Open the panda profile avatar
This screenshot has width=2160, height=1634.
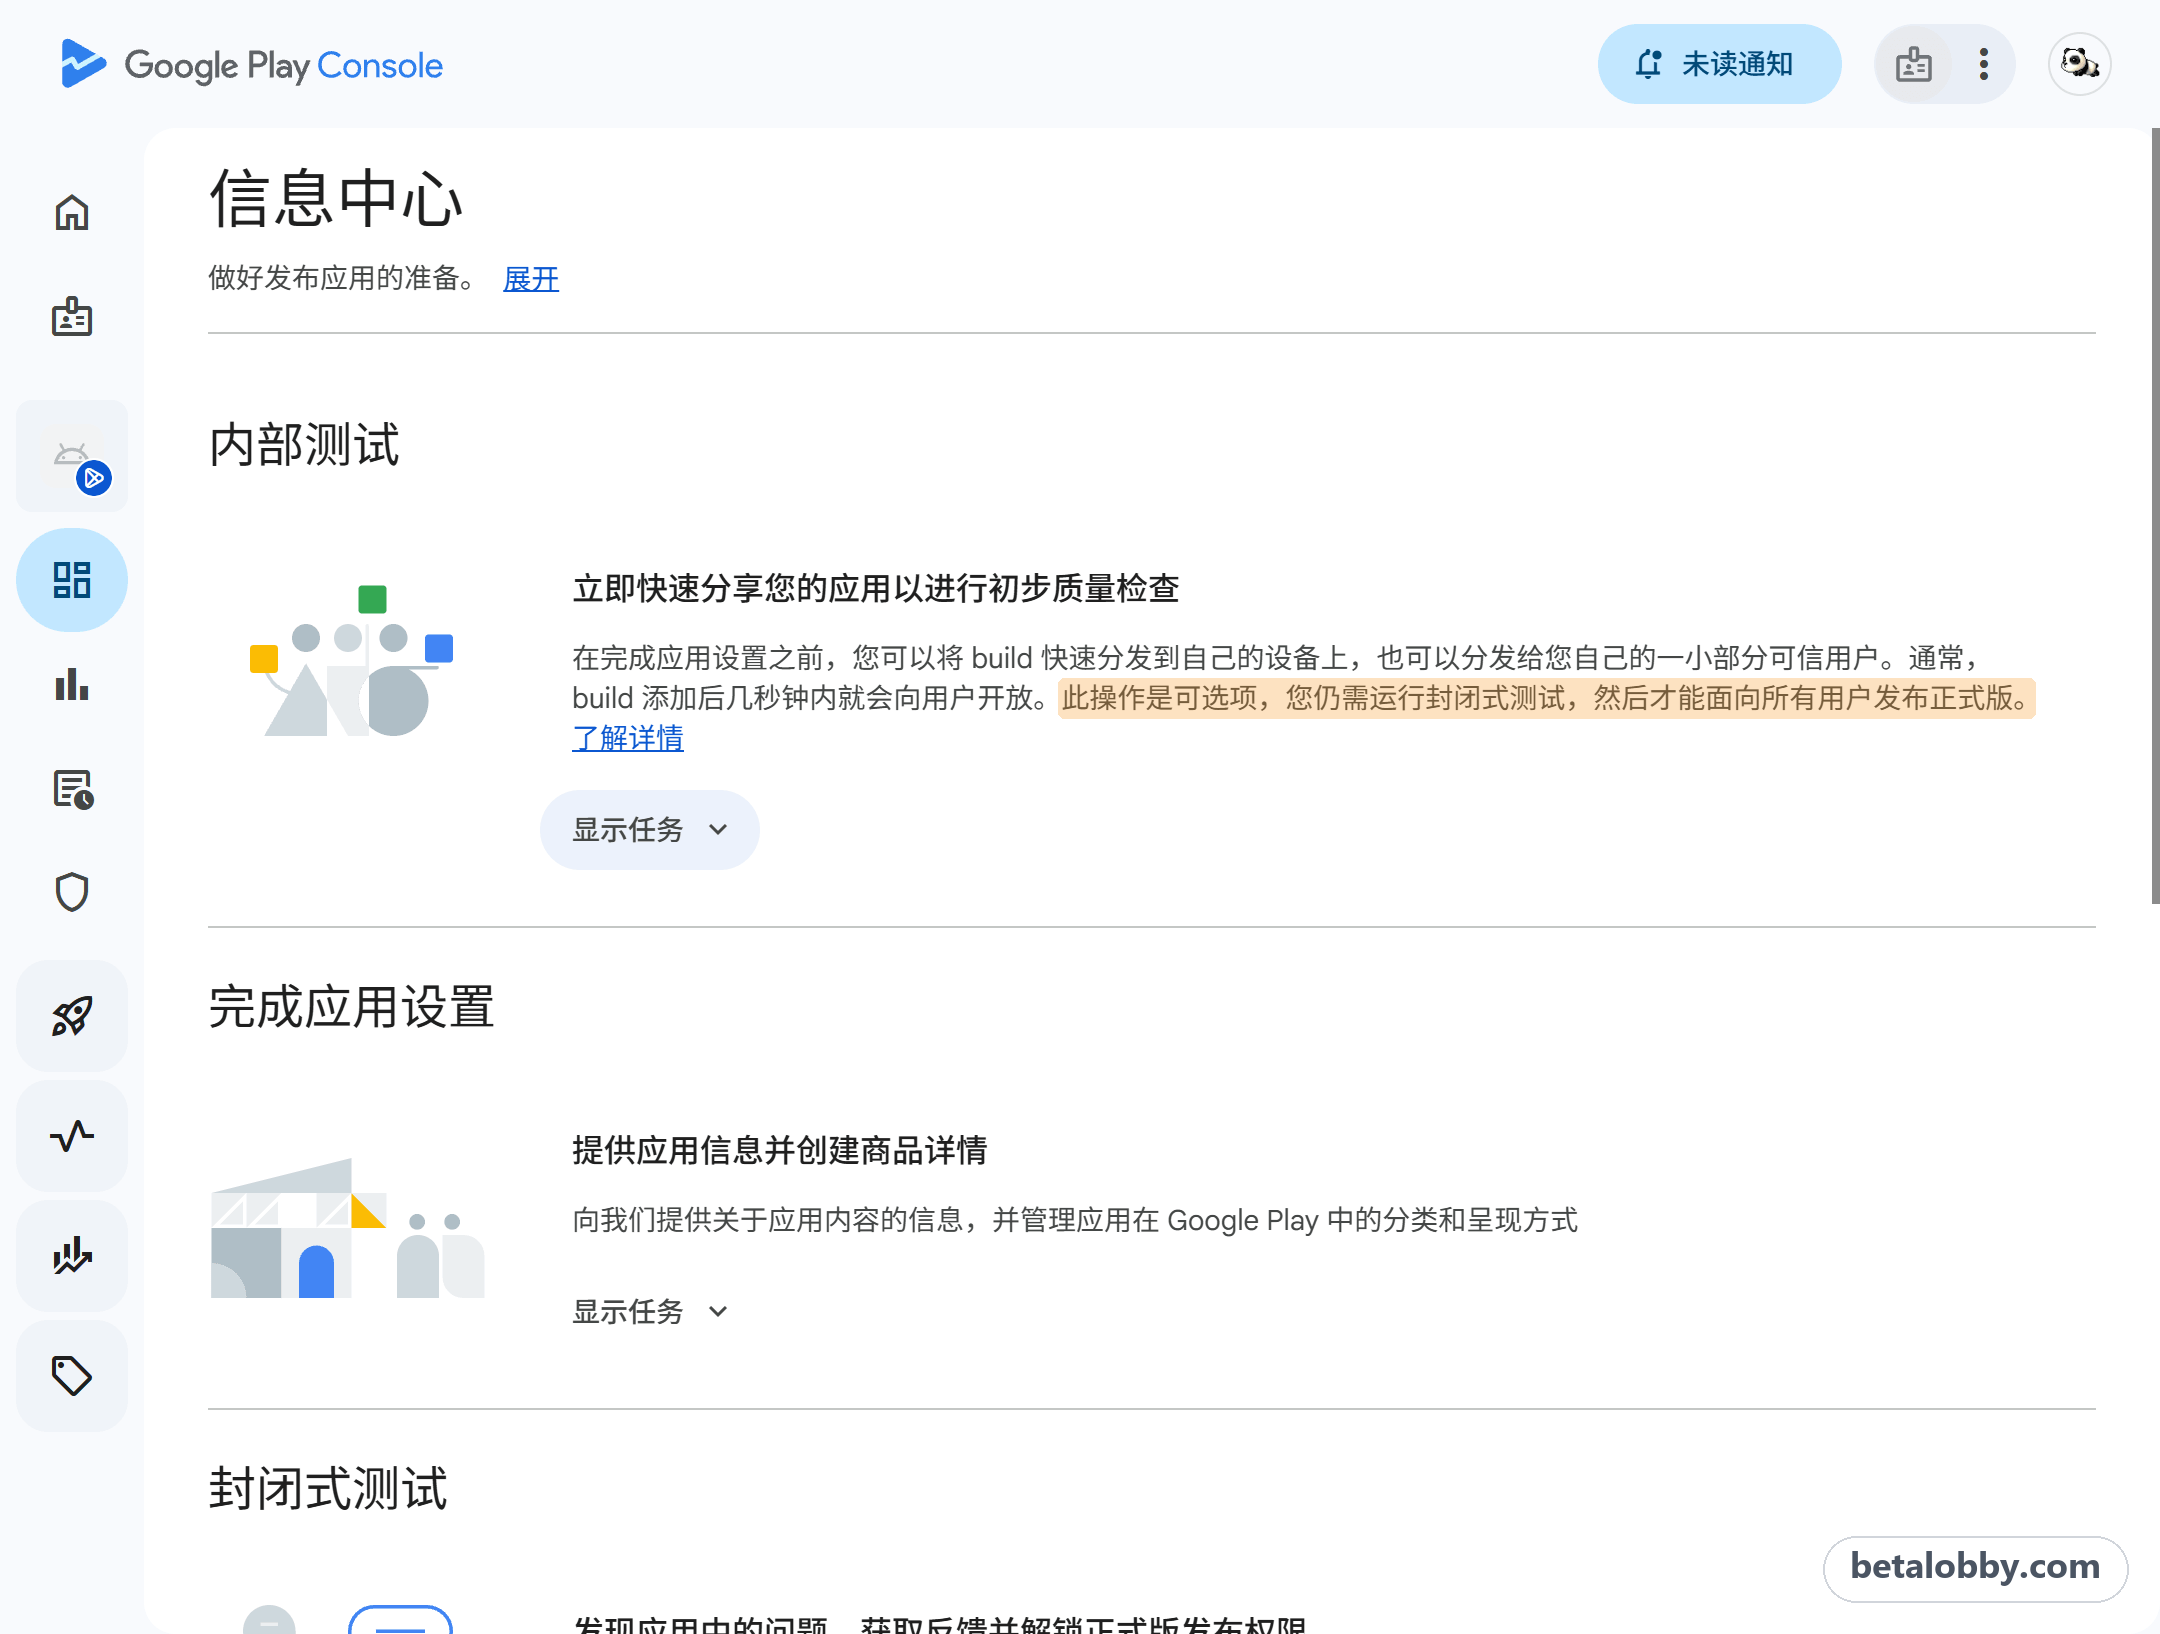pyautogui.click(x=2080, y=64)
